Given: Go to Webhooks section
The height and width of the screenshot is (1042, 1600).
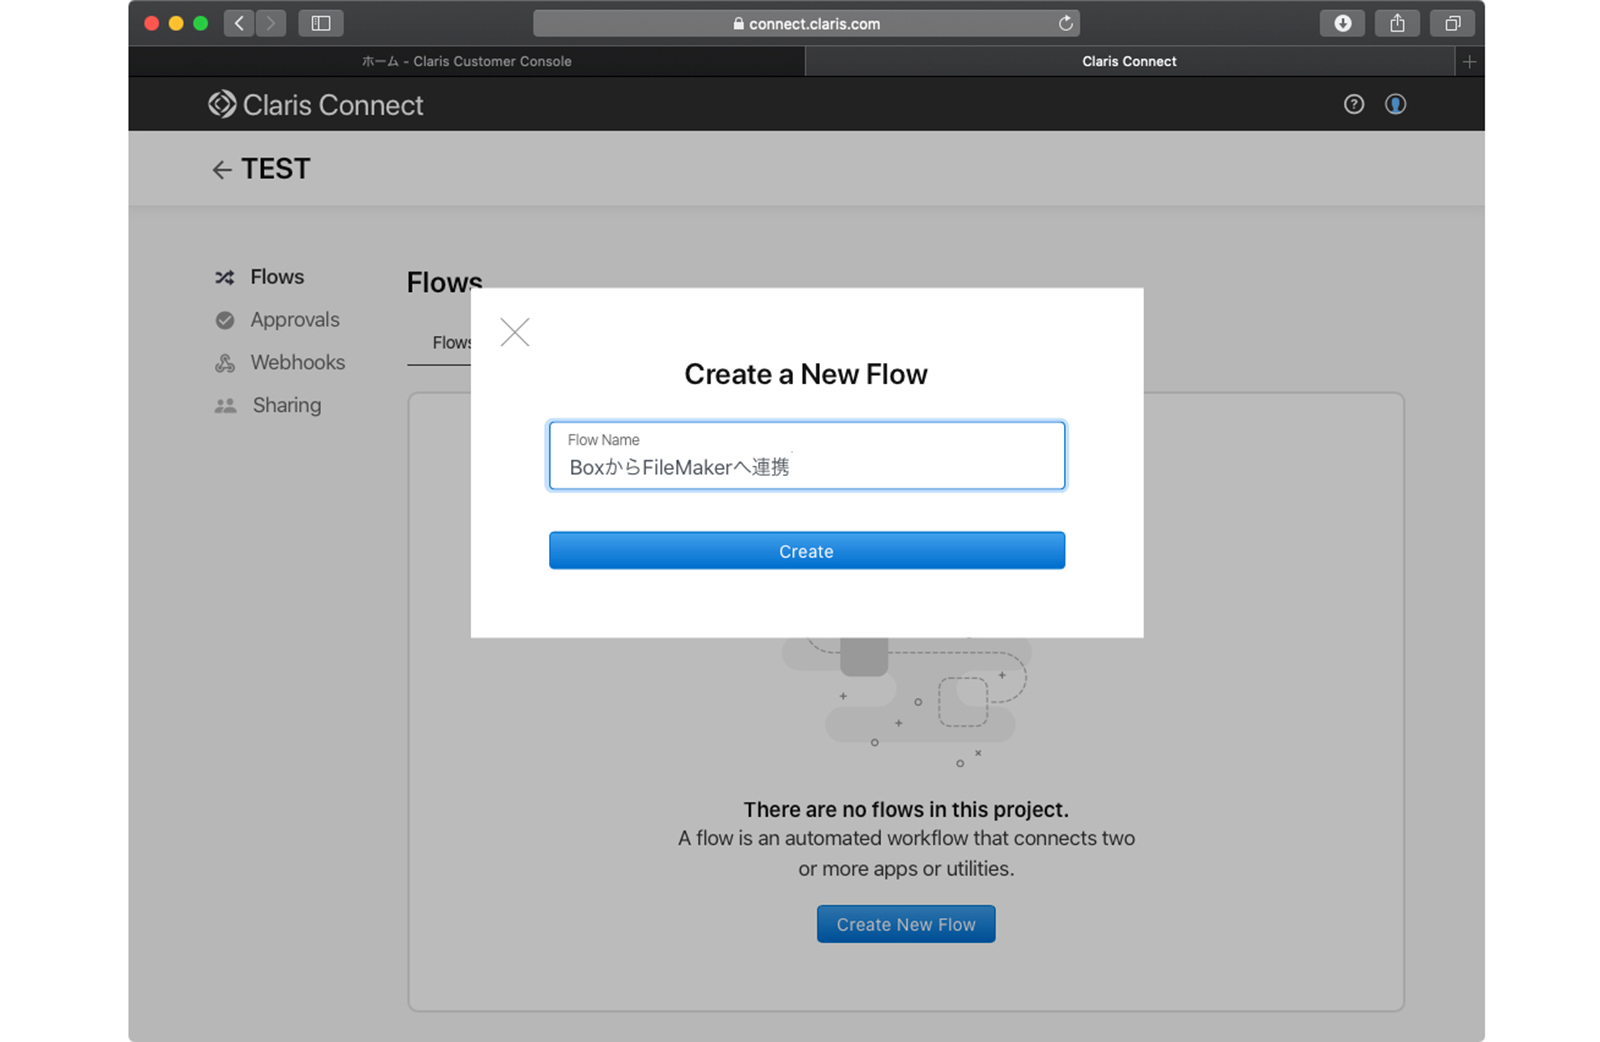Looking at the screenshot, I should [297, 363].
